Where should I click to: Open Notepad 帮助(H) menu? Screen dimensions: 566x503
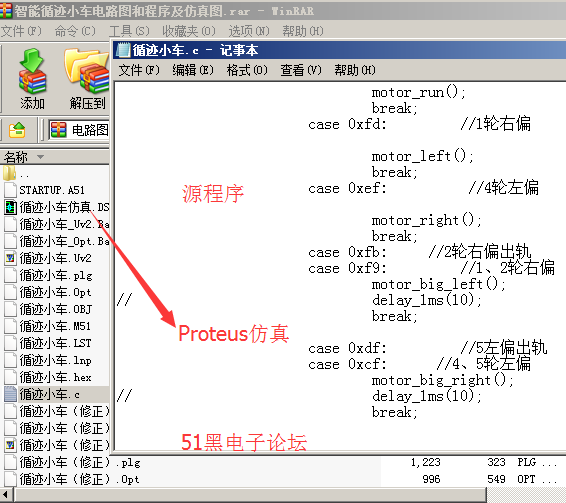coord(355,70)
